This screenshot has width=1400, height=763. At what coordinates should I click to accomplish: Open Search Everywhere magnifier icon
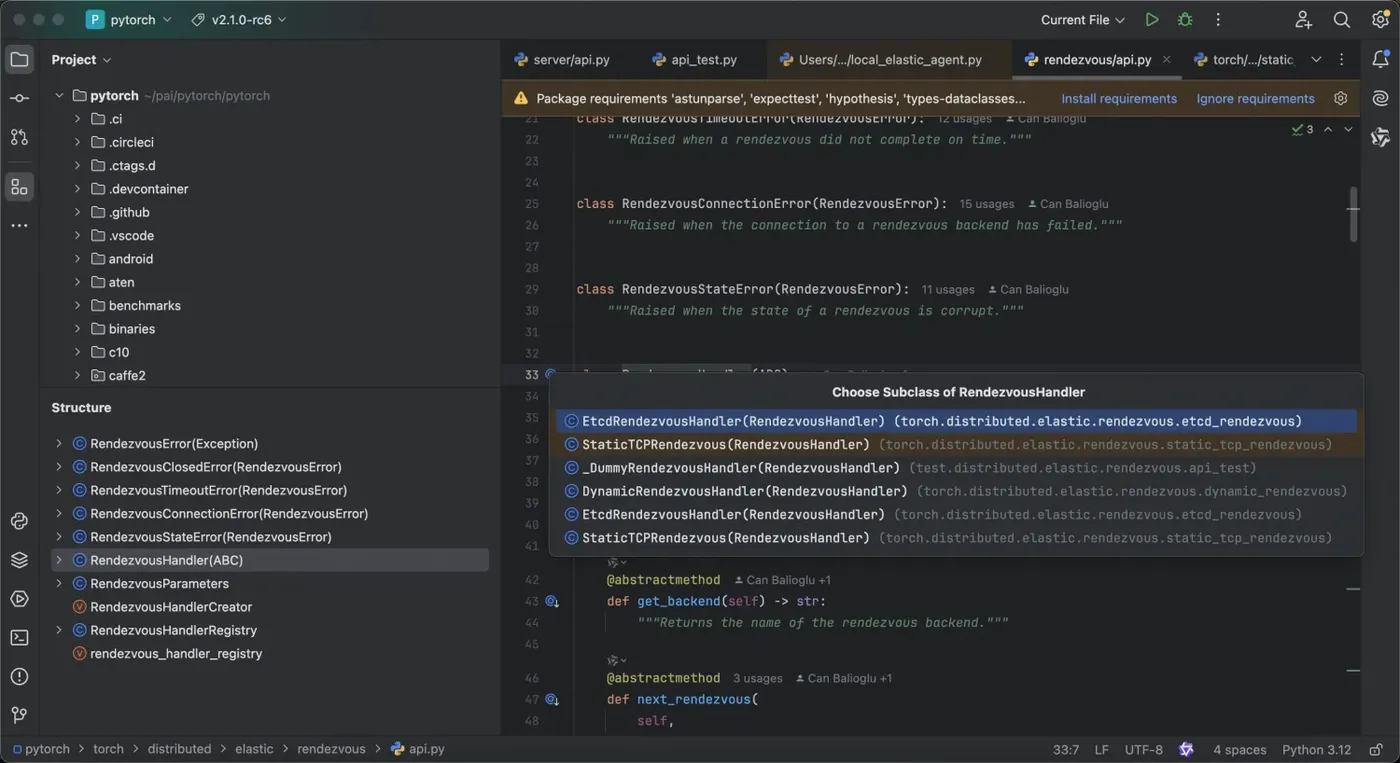click(1342, 20)
